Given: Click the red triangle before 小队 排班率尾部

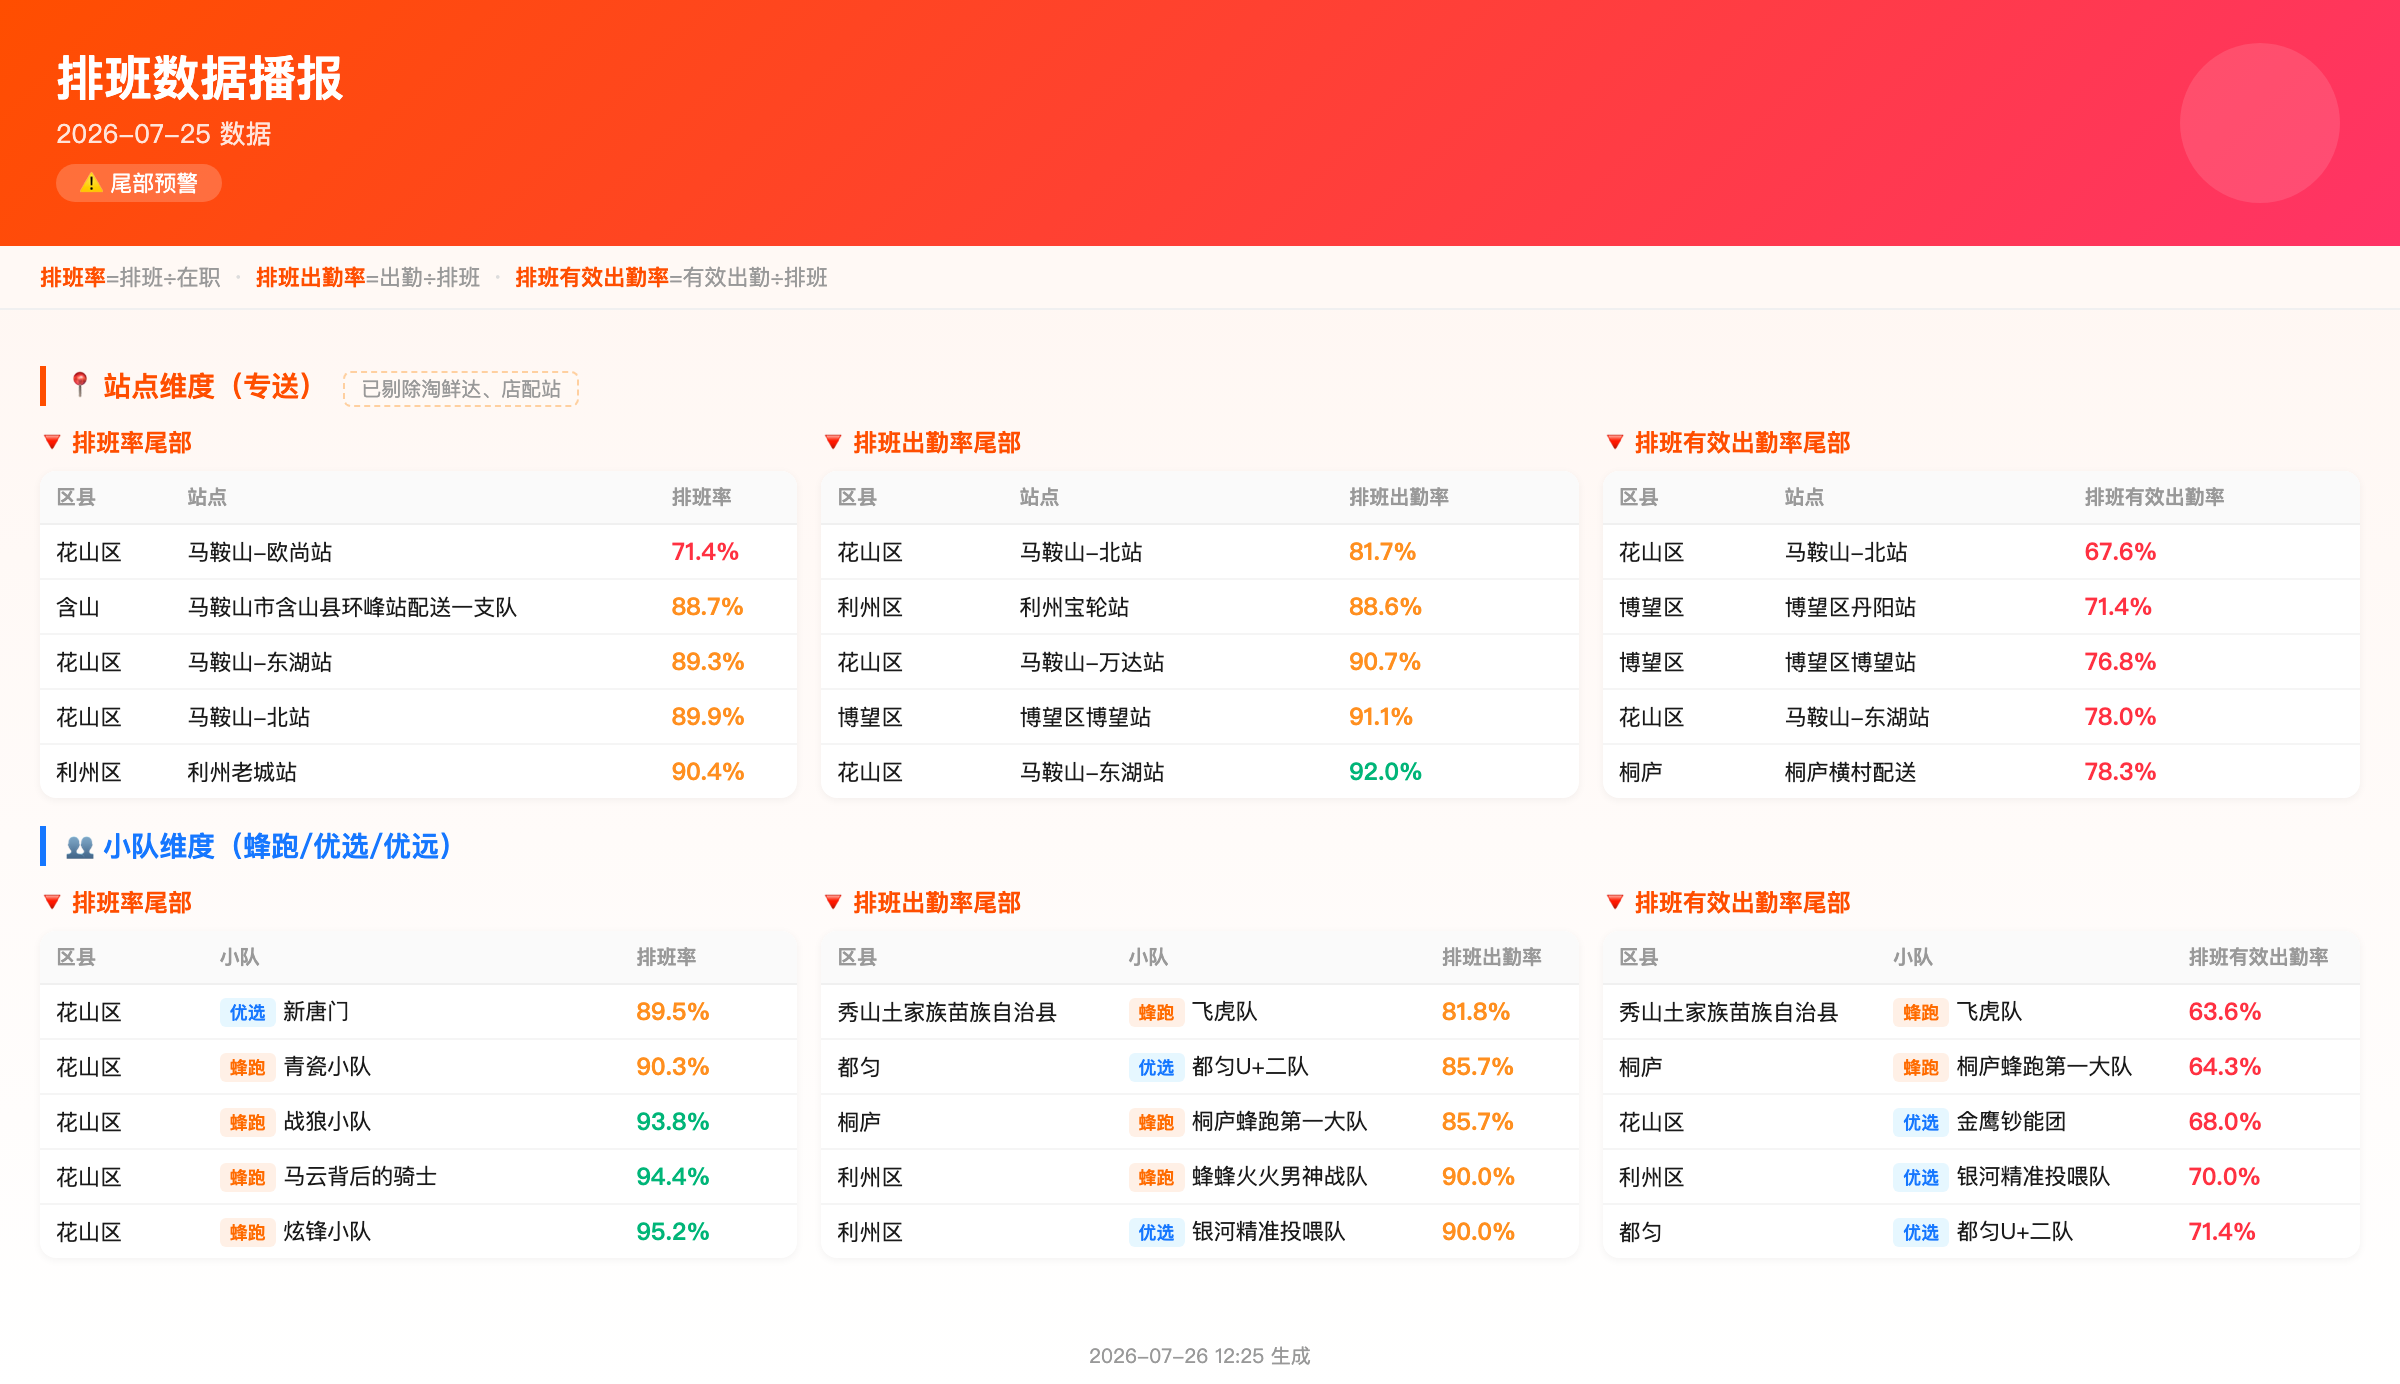Looking at the screenshot, I should [52, 902].
